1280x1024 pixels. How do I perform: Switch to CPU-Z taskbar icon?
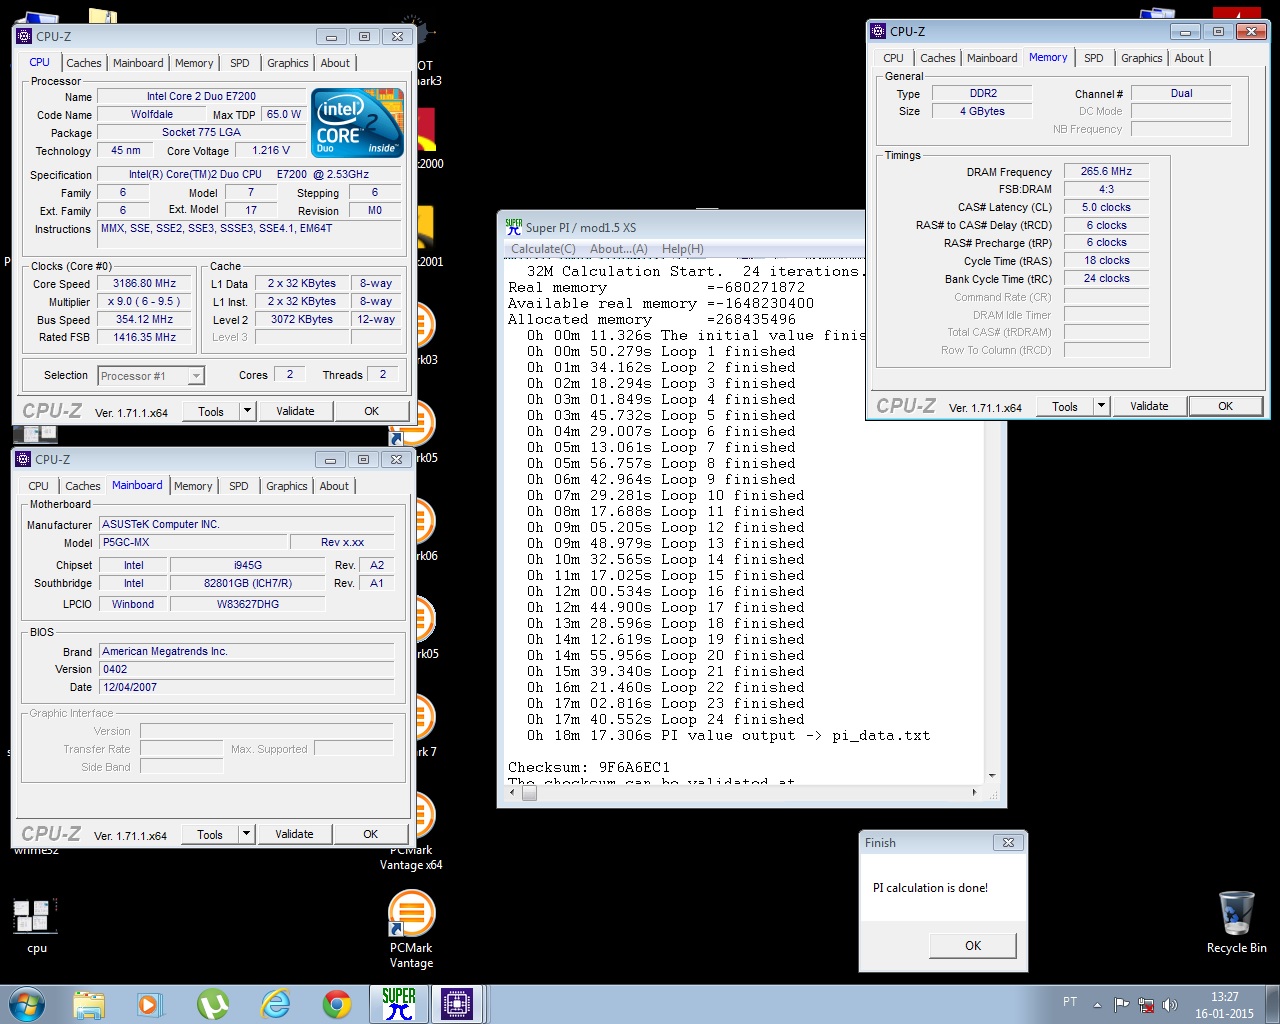pos(457,1004)
